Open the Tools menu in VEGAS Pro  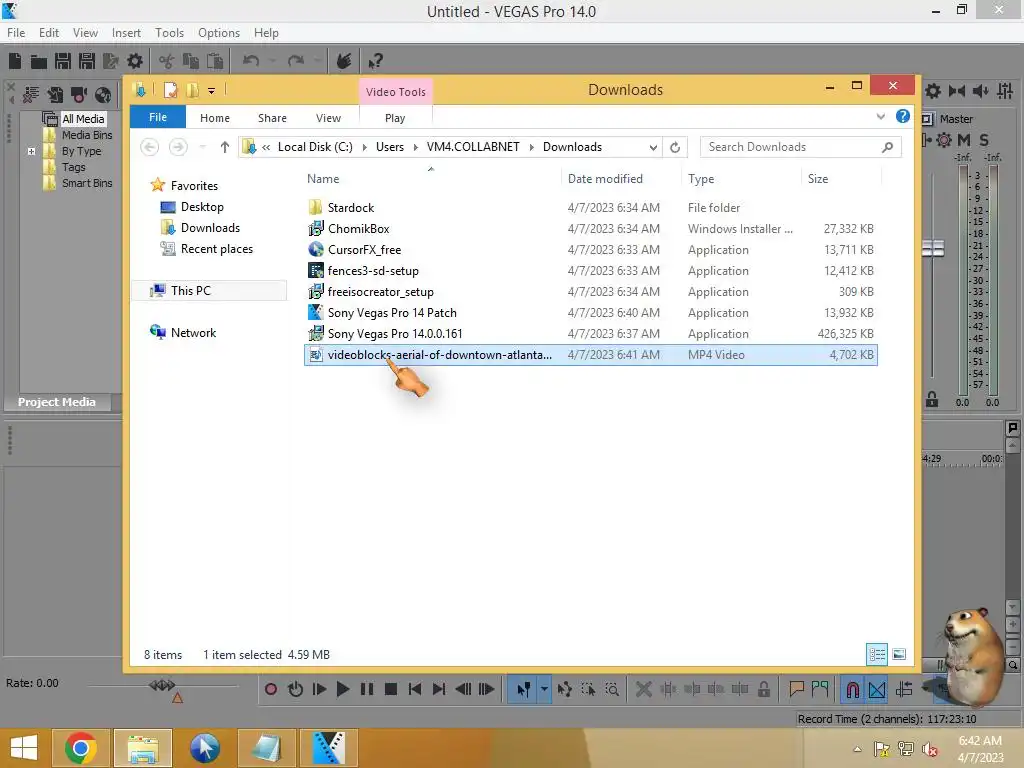(x=169, y=33)
